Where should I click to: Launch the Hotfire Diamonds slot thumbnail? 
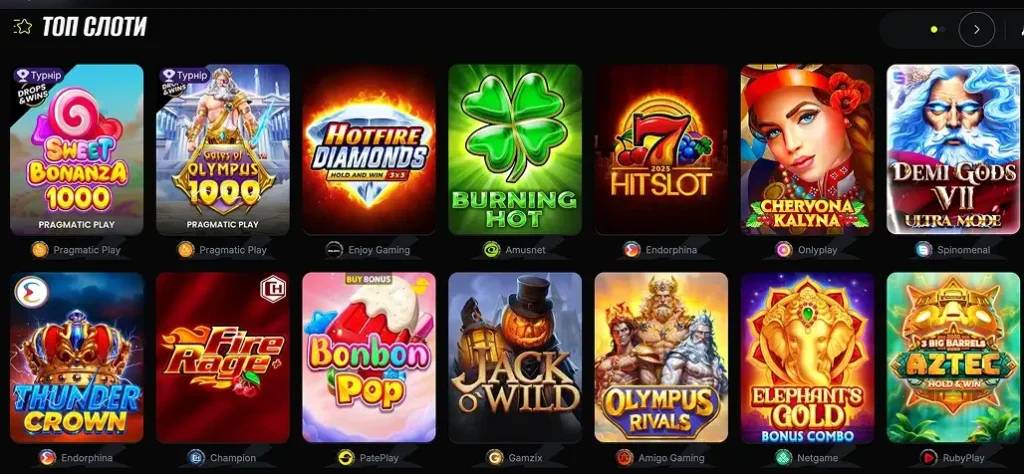click(369, 149)
